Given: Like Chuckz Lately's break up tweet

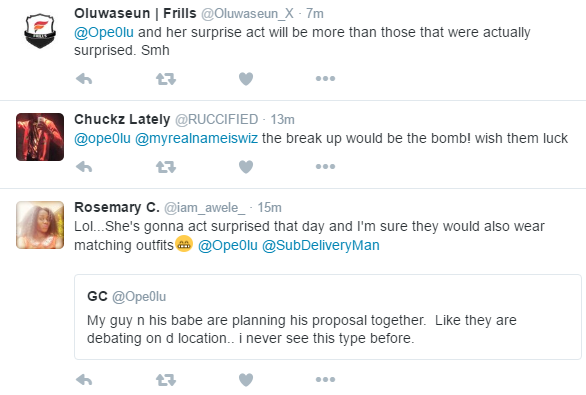Looking at the screenshot, I should point(246,167).
